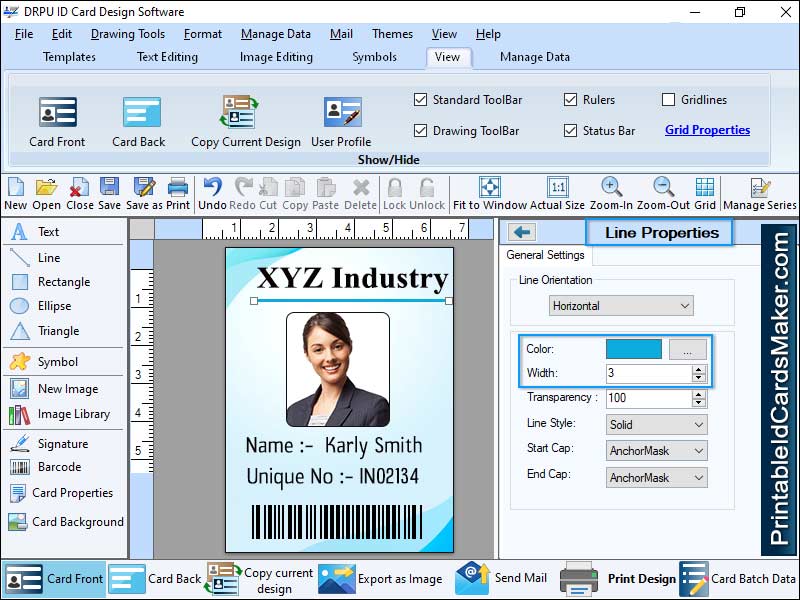
Task: Click the color browse ellipsis button
Action: click(687, 349)
